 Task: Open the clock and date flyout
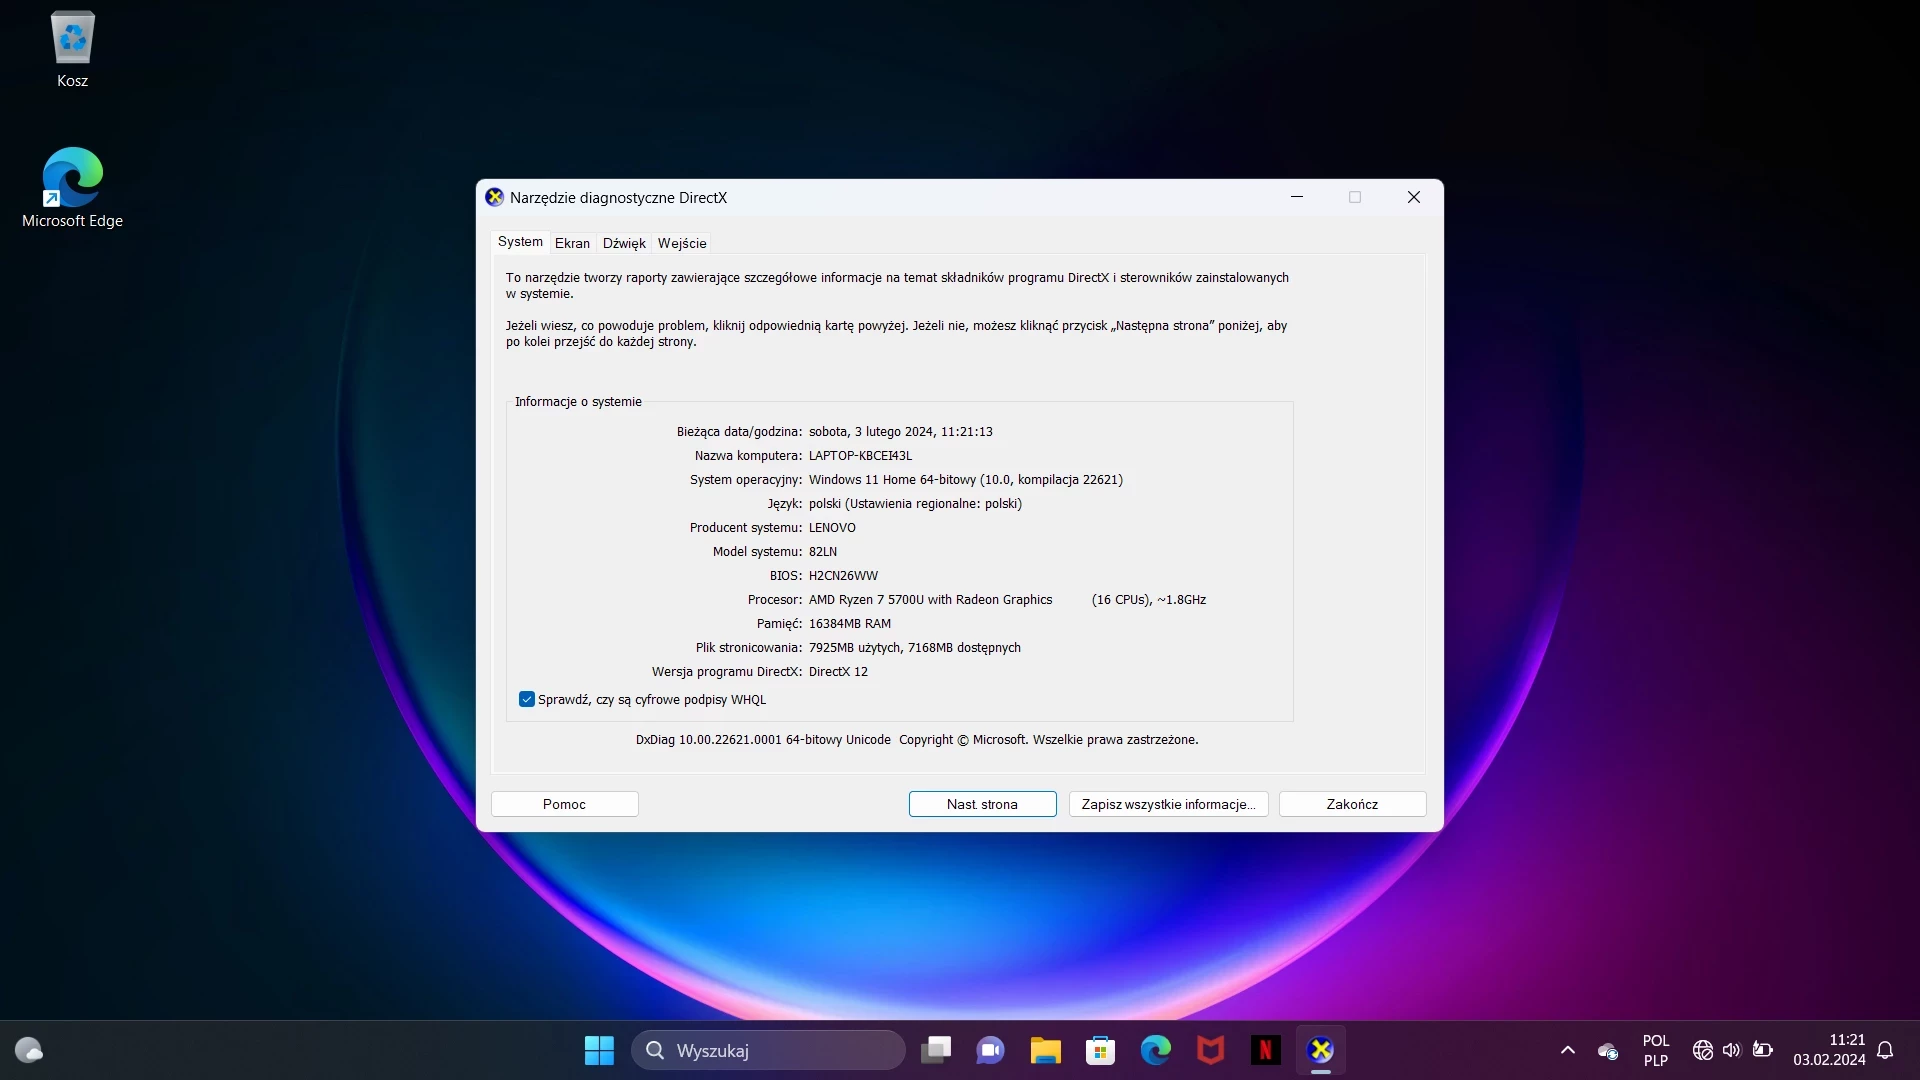click(1828, 1050)
